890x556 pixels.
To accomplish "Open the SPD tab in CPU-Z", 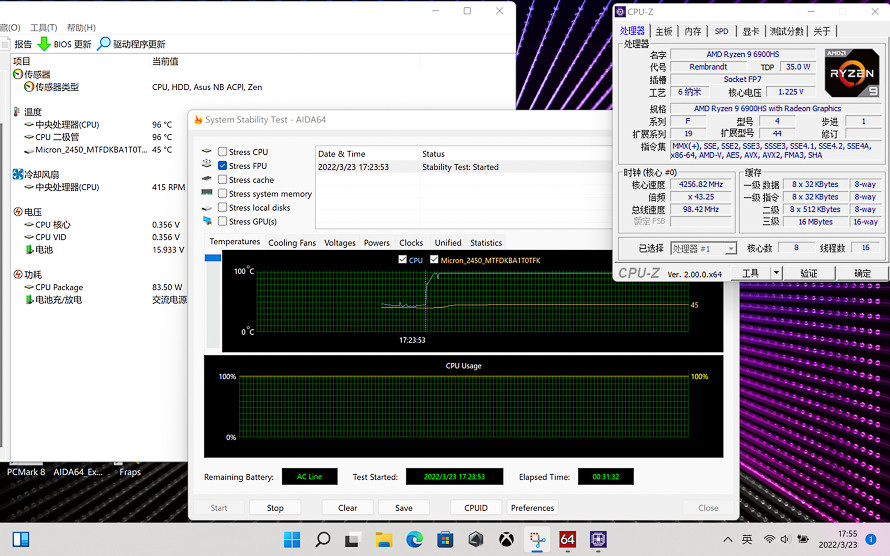I will click(x=721, y=31).
